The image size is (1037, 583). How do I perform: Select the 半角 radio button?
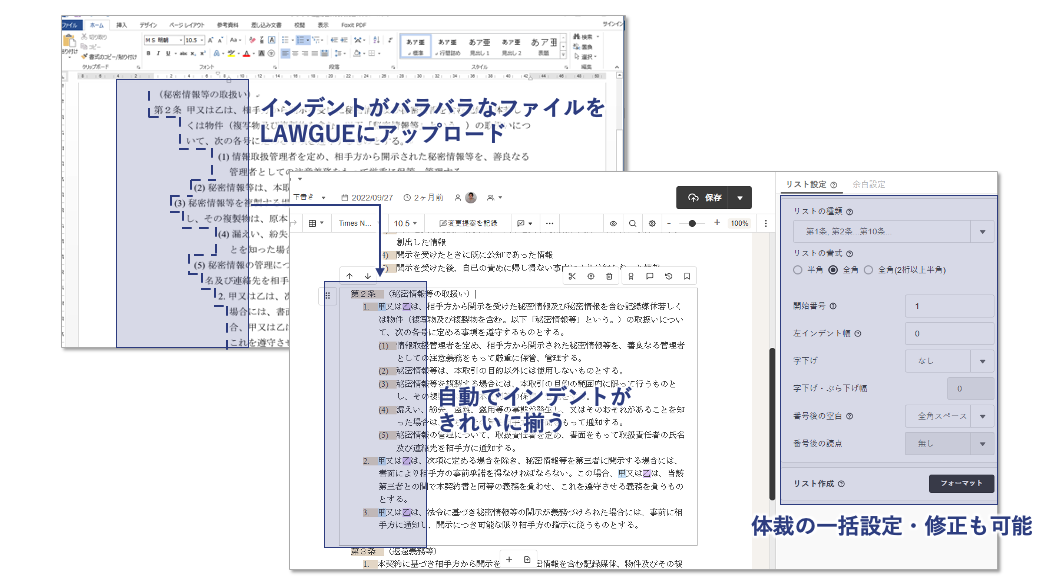click(797, 270)
